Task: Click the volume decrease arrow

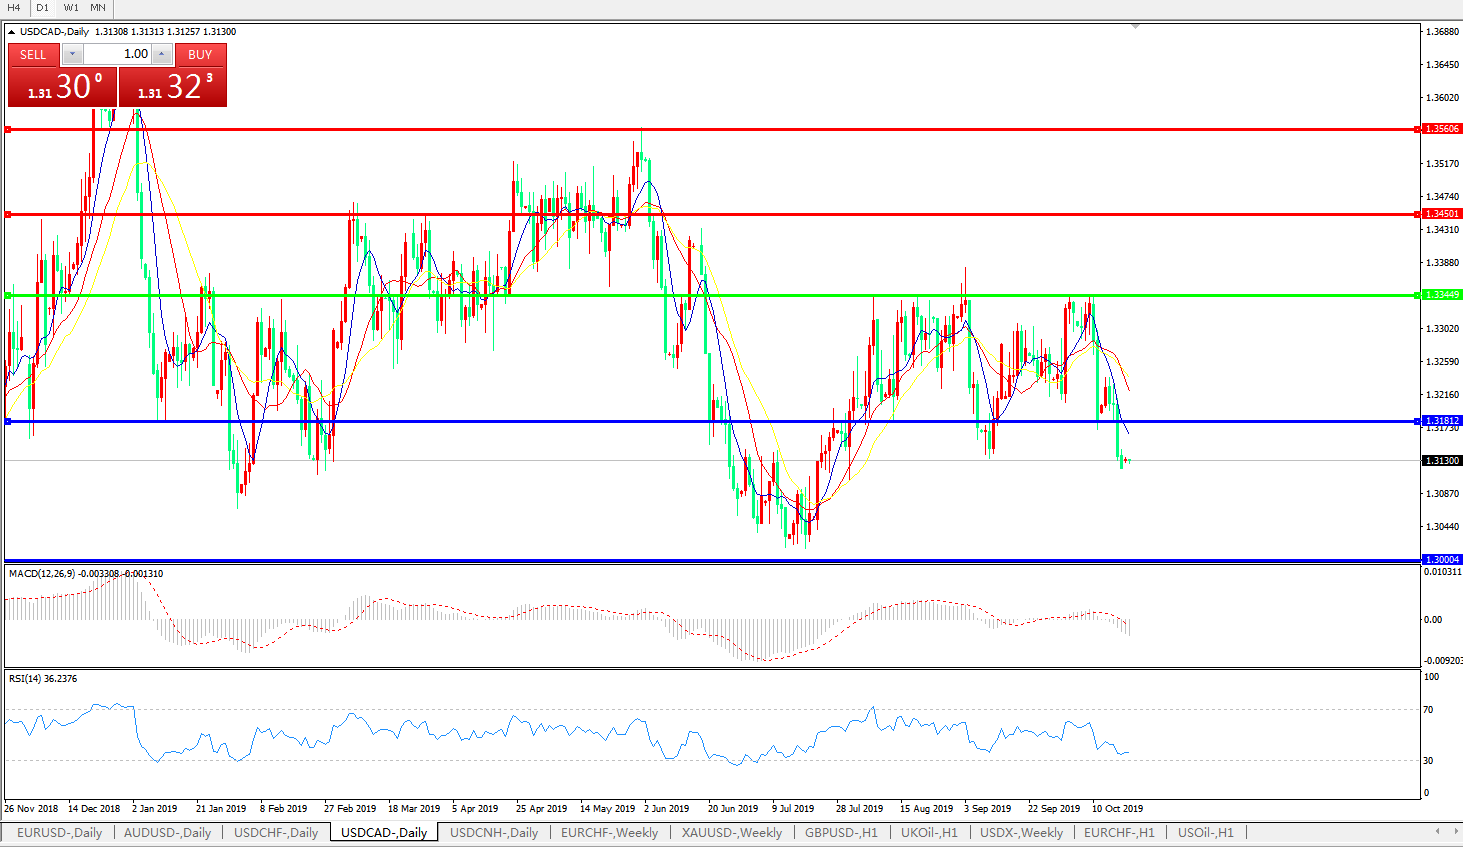Action: [x=73, y=54]
